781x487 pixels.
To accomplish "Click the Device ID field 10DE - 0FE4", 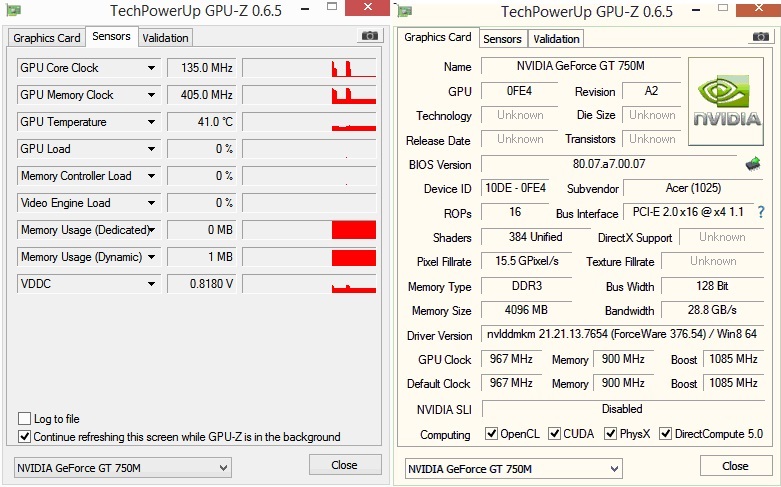I will pos(515,188).
